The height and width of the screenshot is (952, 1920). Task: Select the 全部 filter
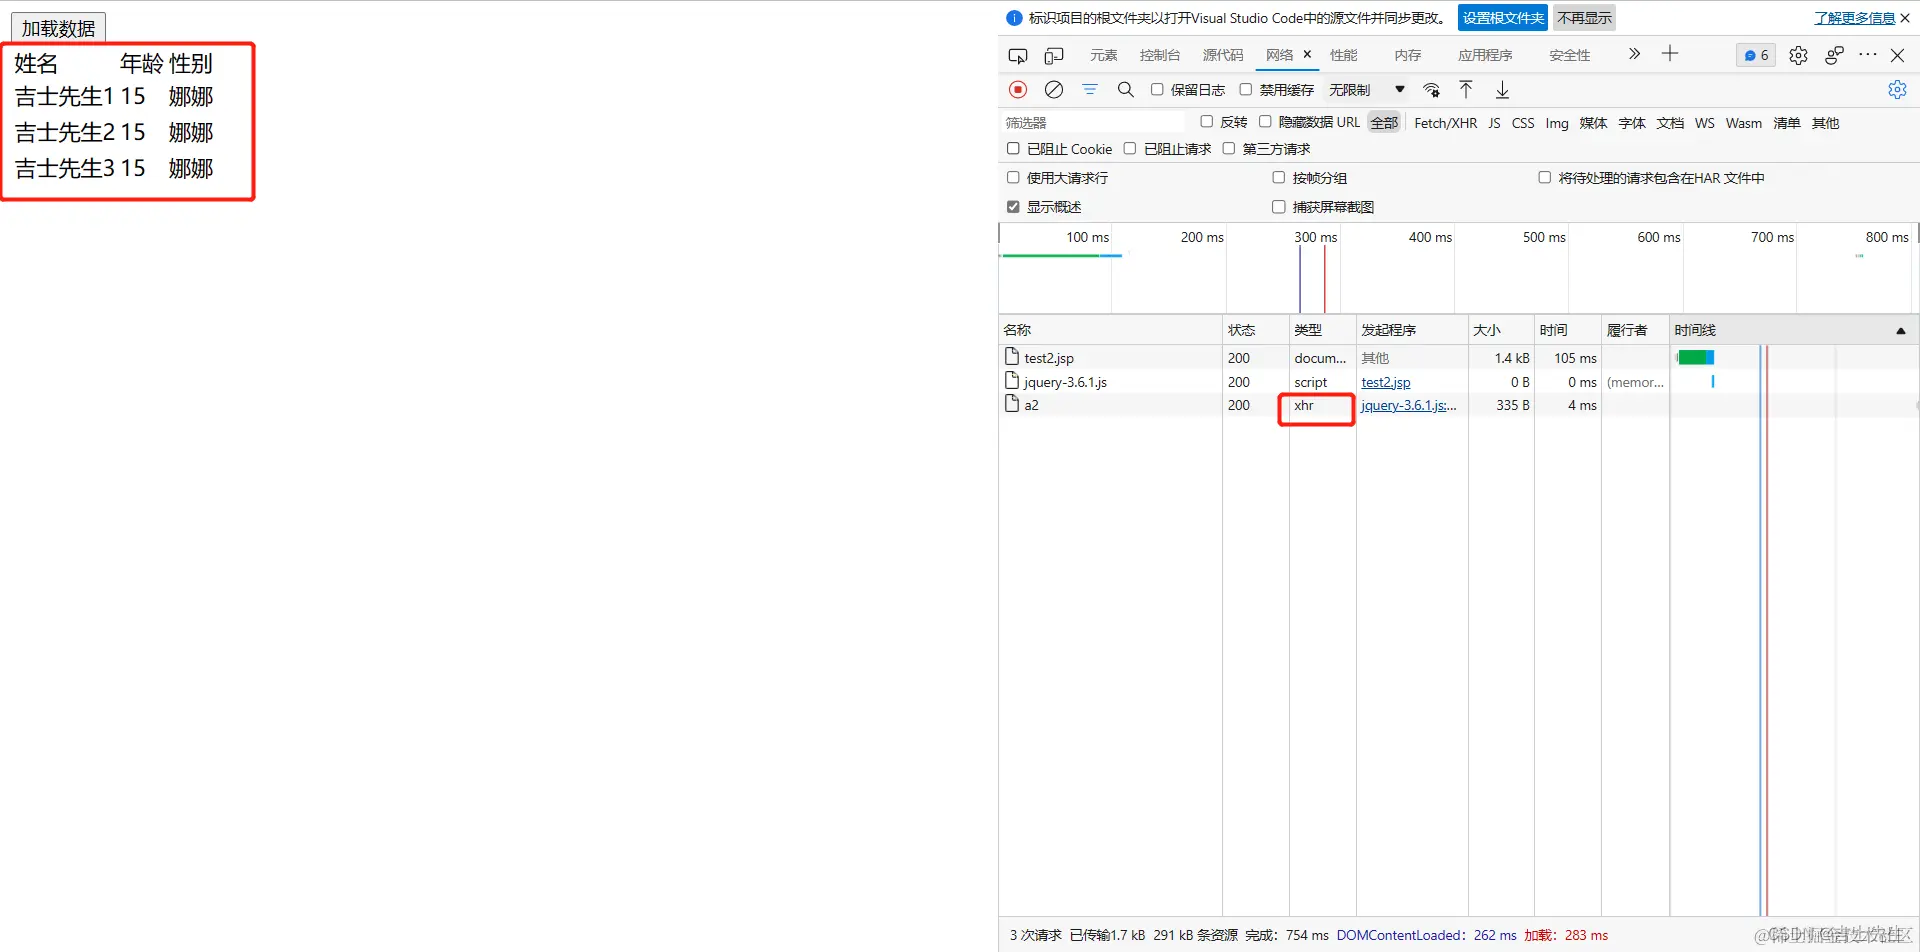pyautogui.click(x=1384, y=123)
